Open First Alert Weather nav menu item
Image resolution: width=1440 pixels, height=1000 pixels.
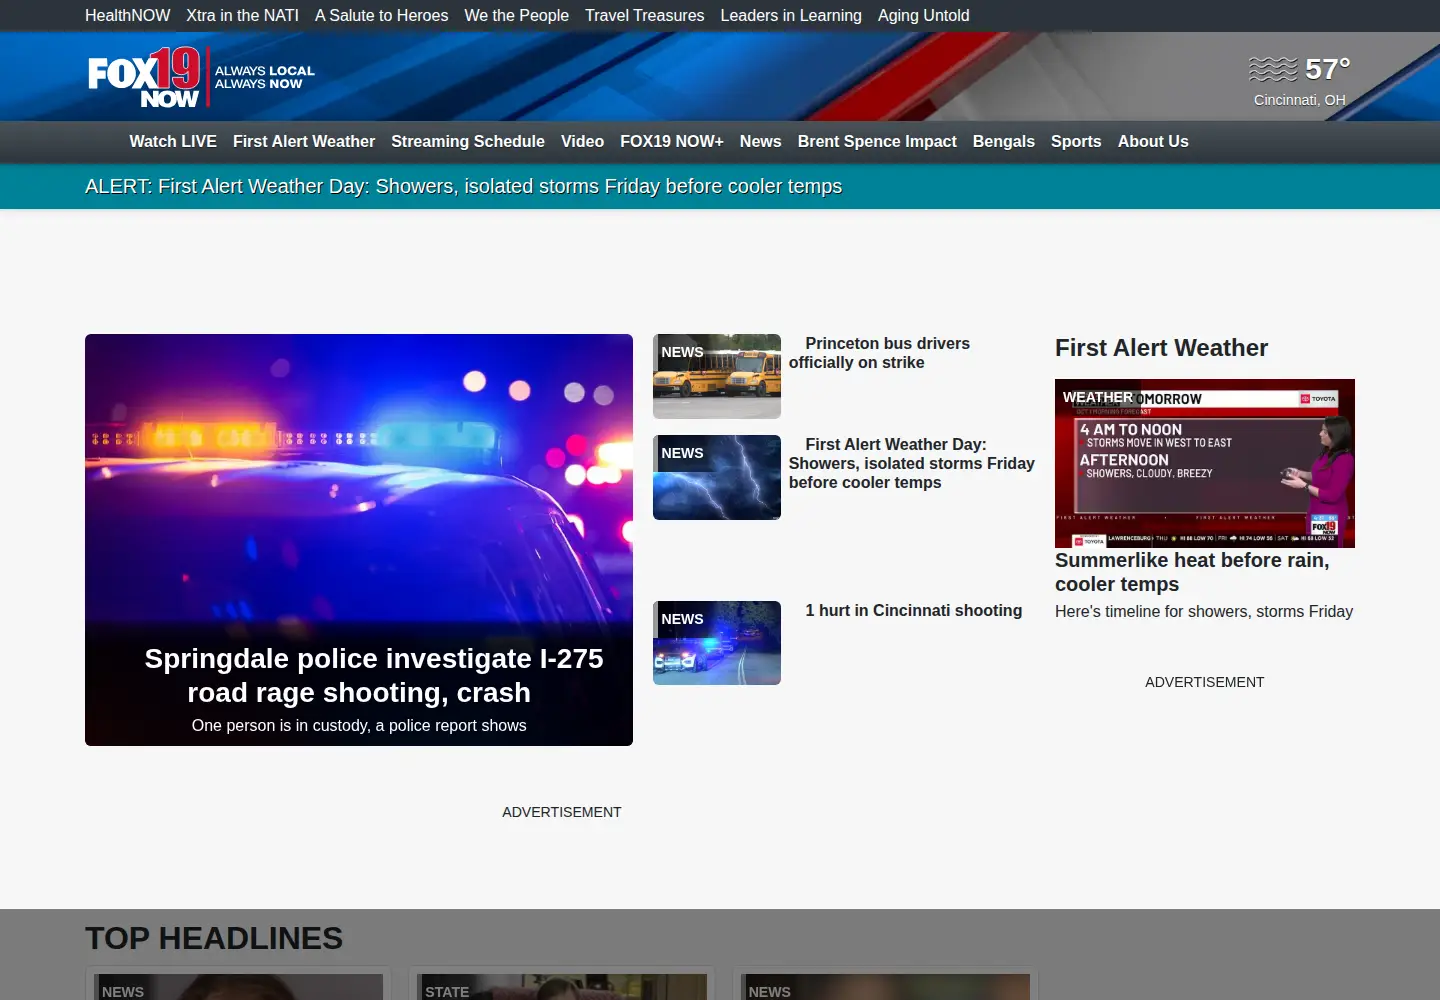pyautogui.click(x=304, y=141)
